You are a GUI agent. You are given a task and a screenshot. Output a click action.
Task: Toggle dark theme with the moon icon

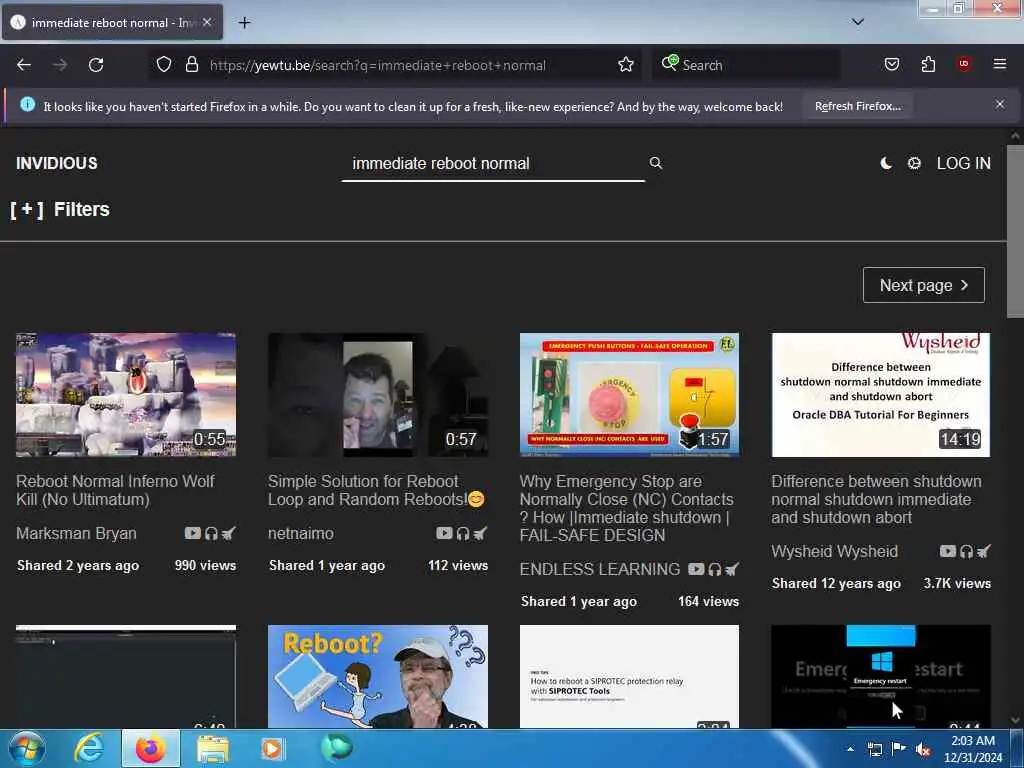click(886, 163)
